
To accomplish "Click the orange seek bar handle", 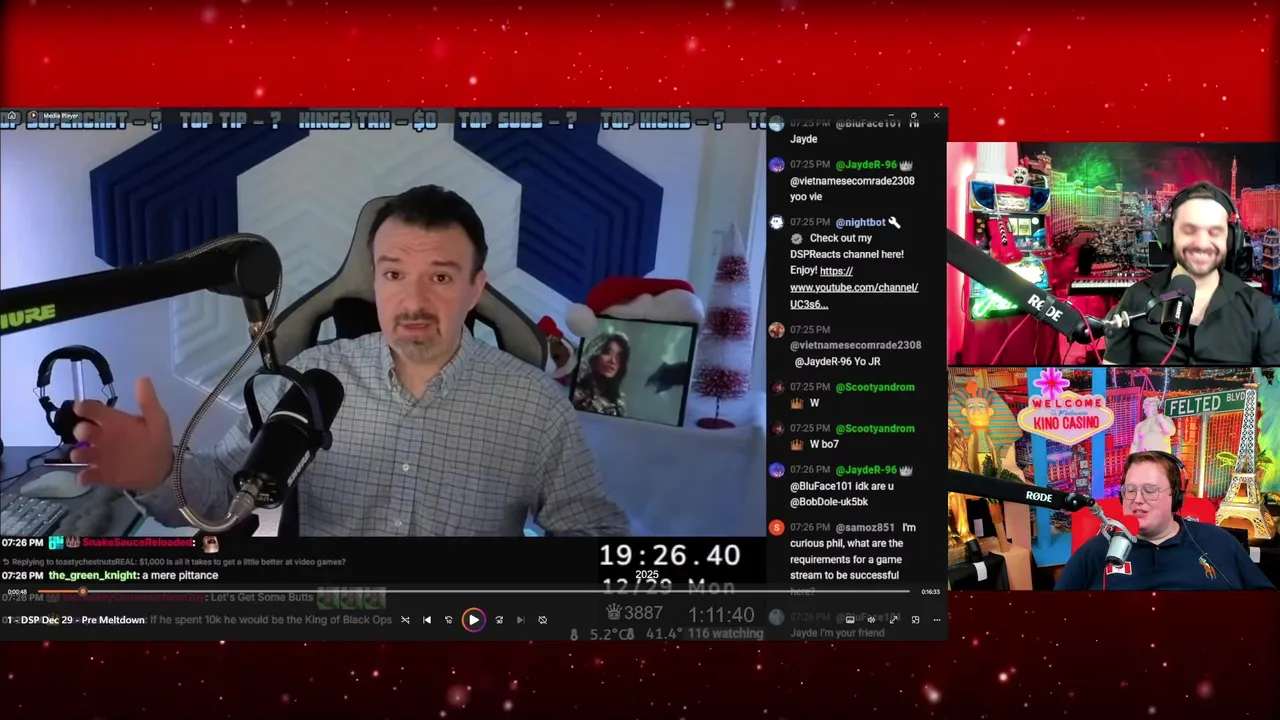I will [x=82, y=592].
